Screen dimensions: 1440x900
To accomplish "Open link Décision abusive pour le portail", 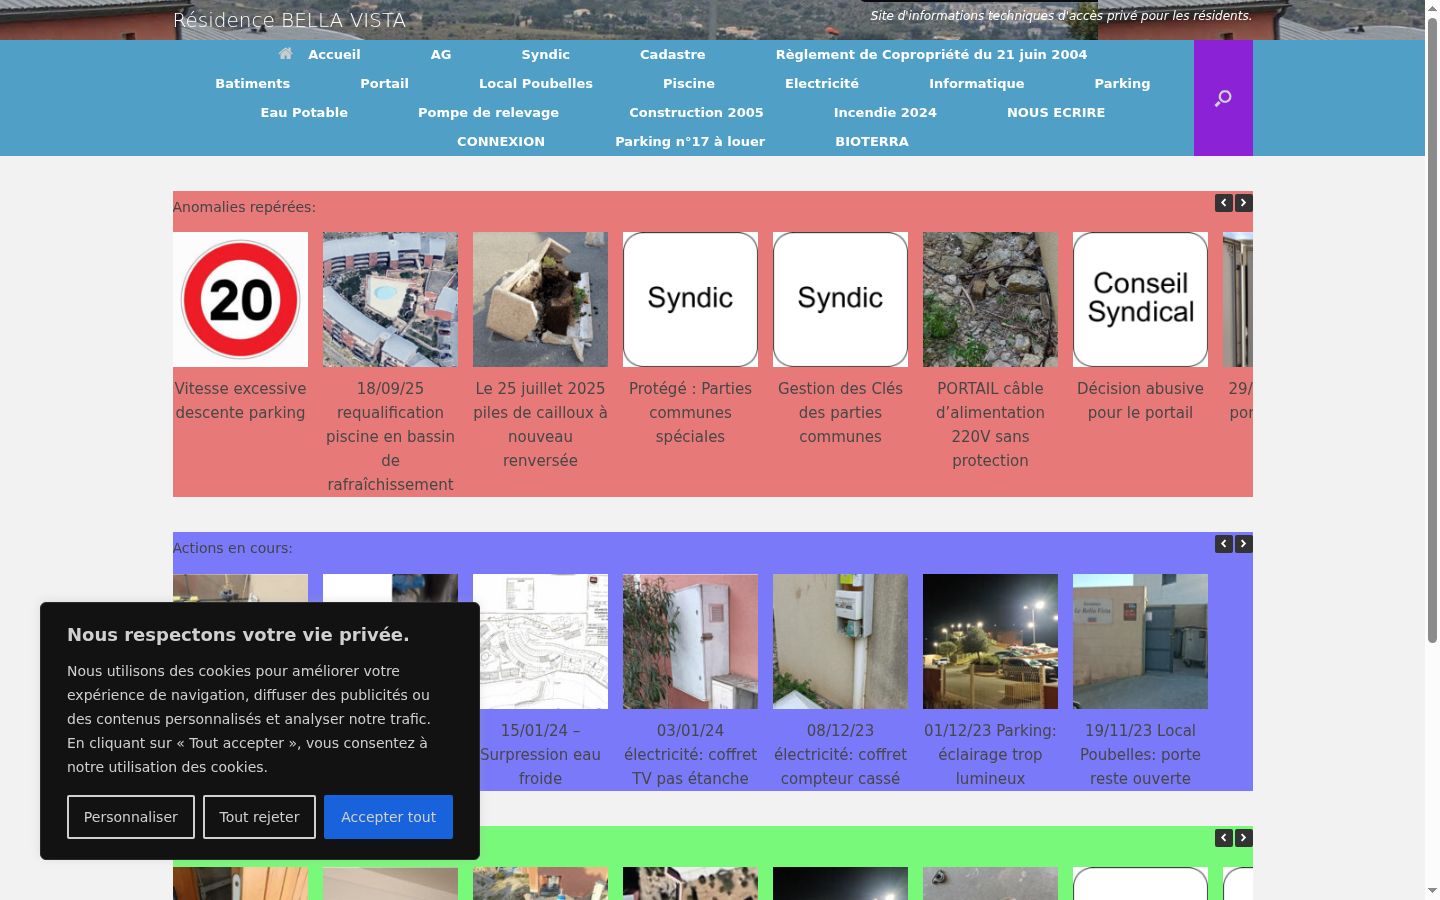I will pyautogui.click(x=1140, y=401).
